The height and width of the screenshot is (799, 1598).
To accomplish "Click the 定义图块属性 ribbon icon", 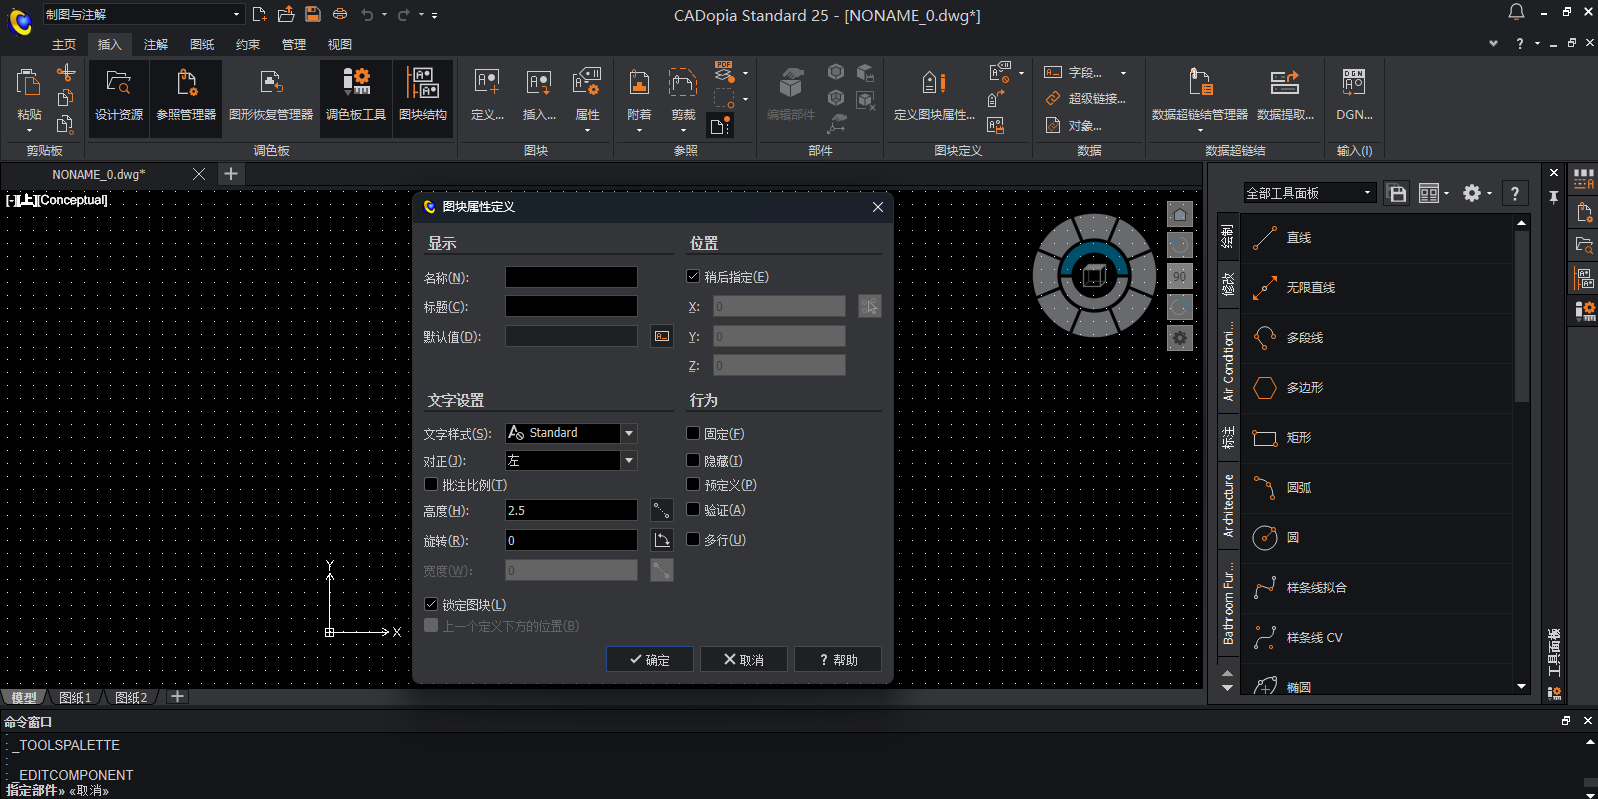I will point(933,97).
